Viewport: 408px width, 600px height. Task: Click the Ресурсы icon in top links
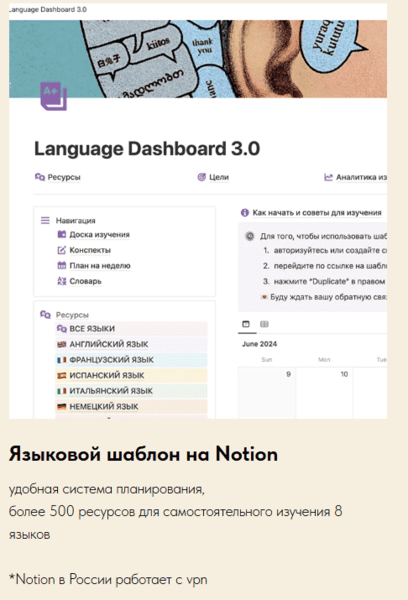(40, 177)
